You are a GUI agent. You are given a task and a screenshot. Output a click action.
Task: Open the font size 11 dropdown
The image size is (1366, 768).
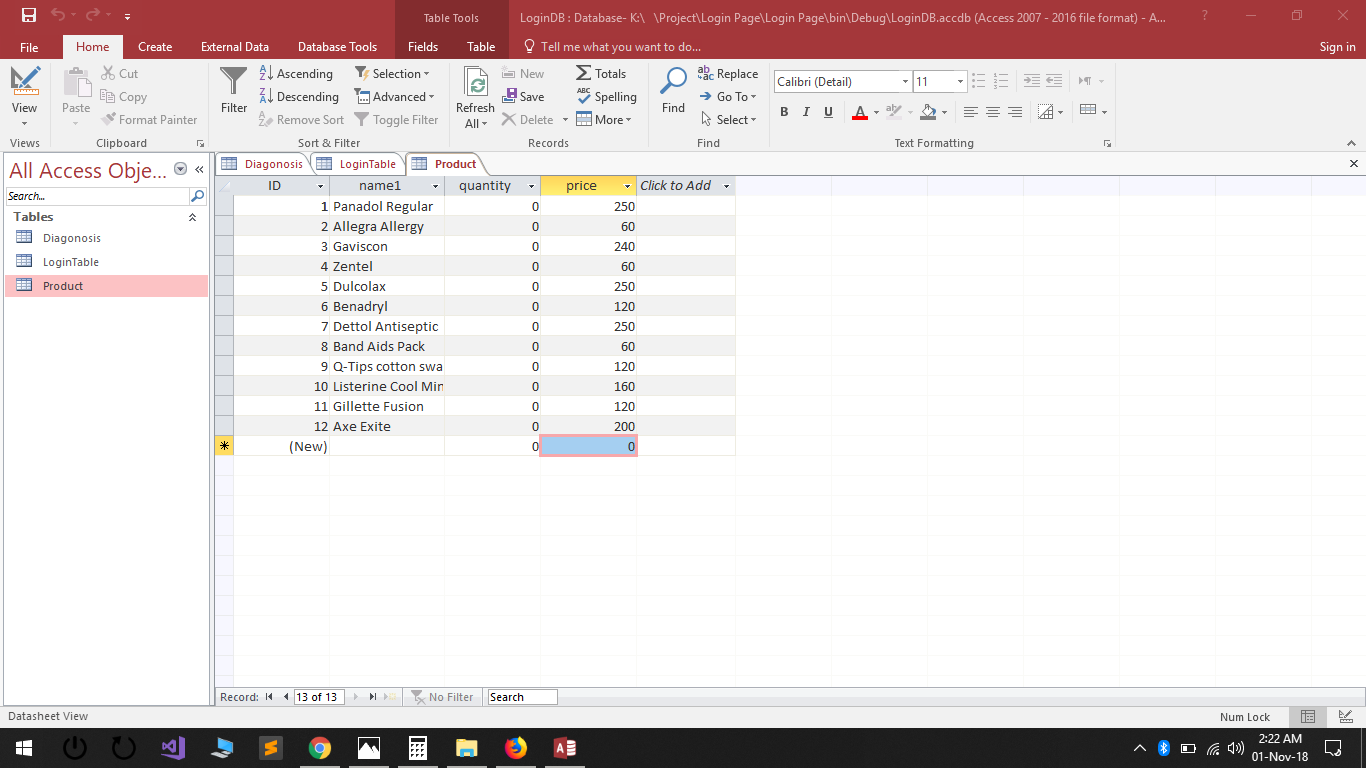(960, 82)
